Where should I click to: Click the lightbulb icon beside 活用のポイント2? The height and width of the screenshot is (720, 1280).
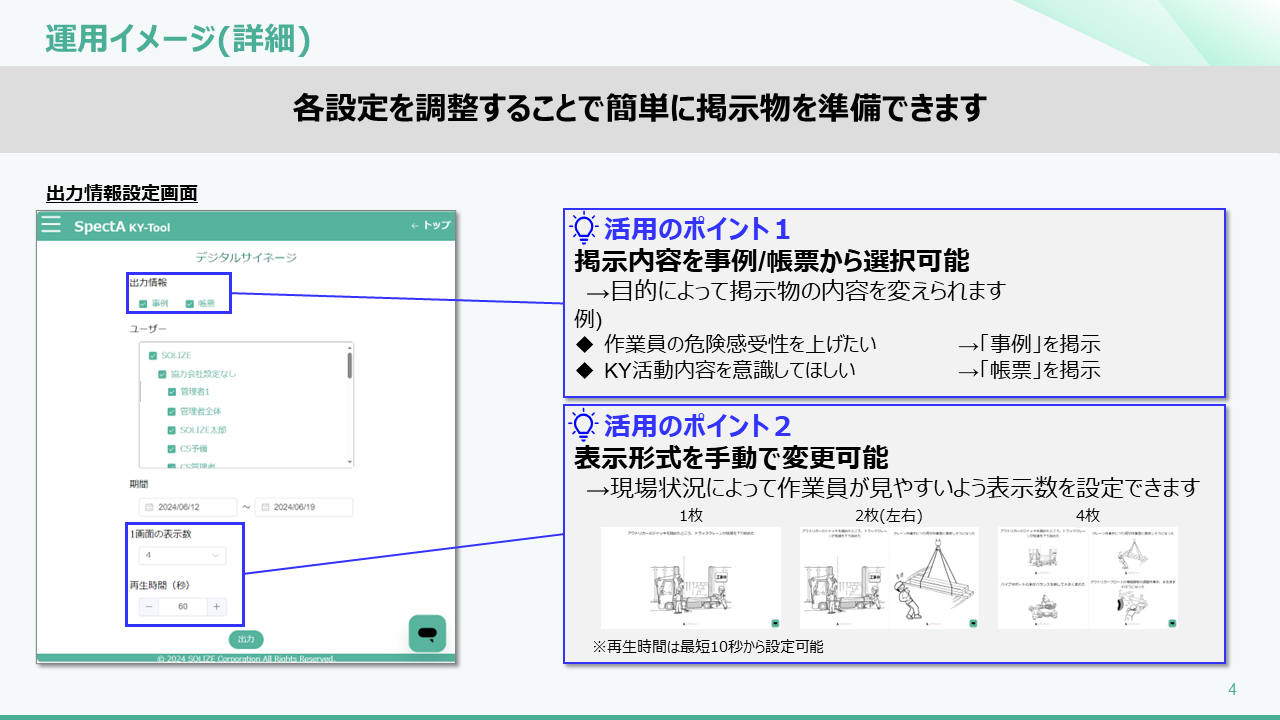point(583,425)
